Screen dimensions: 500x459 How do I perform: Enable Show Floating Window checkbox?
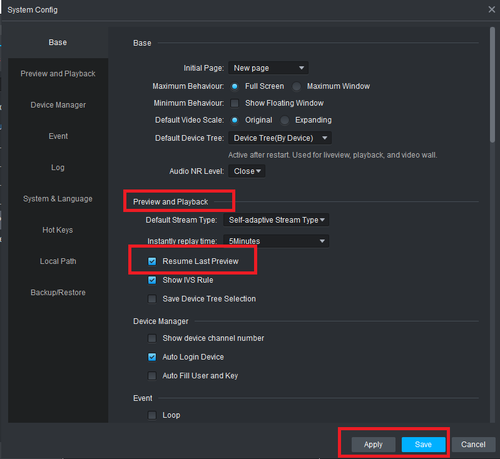point(235,103)
